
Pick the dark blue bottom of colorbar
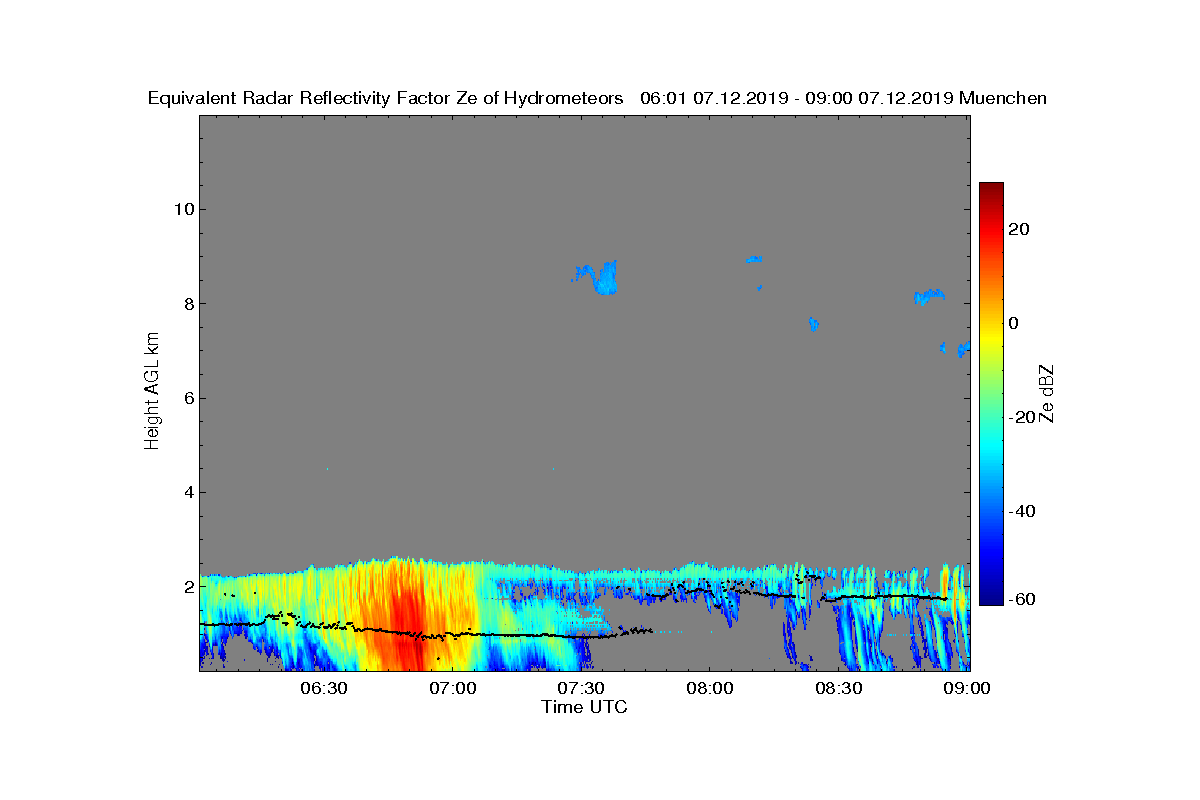point(991,599)
